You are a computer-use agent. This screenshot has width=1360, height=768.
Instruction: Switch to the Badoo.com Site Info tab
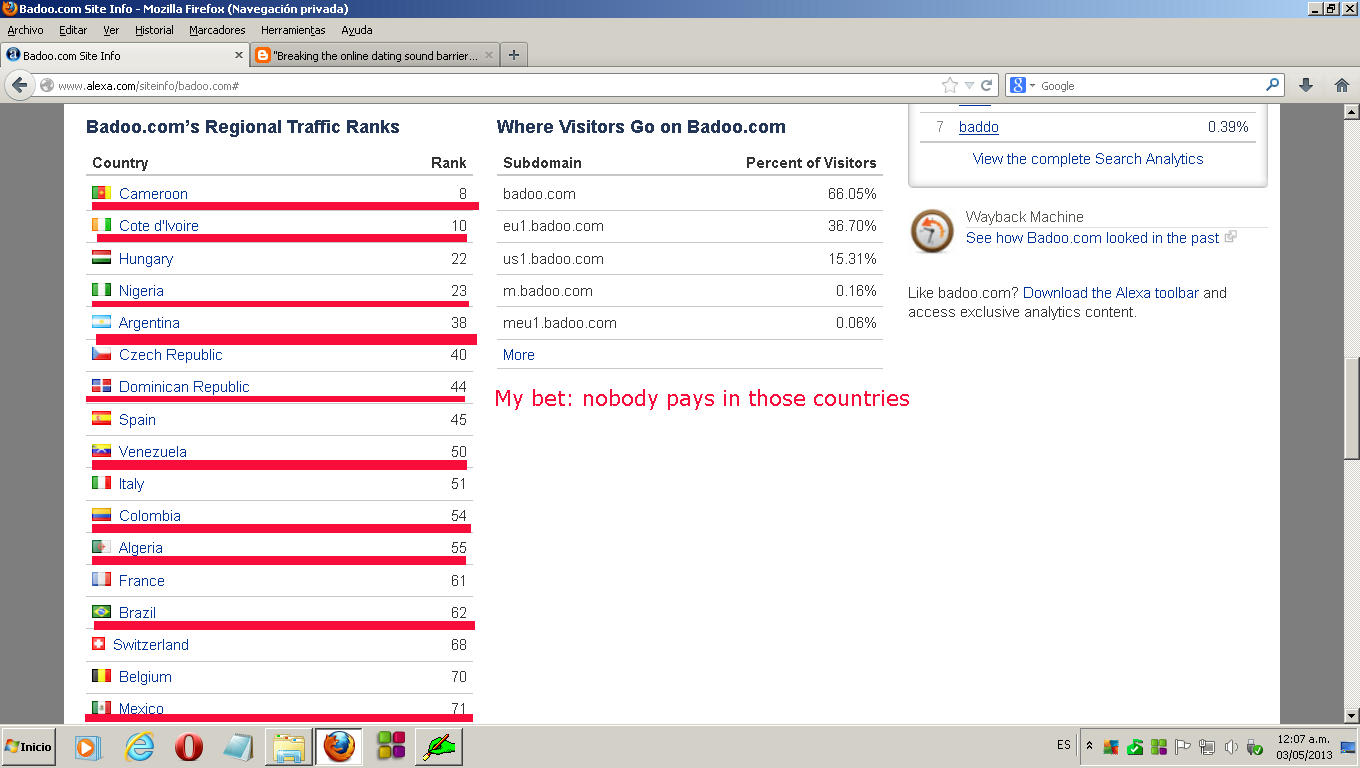point(125,56)
